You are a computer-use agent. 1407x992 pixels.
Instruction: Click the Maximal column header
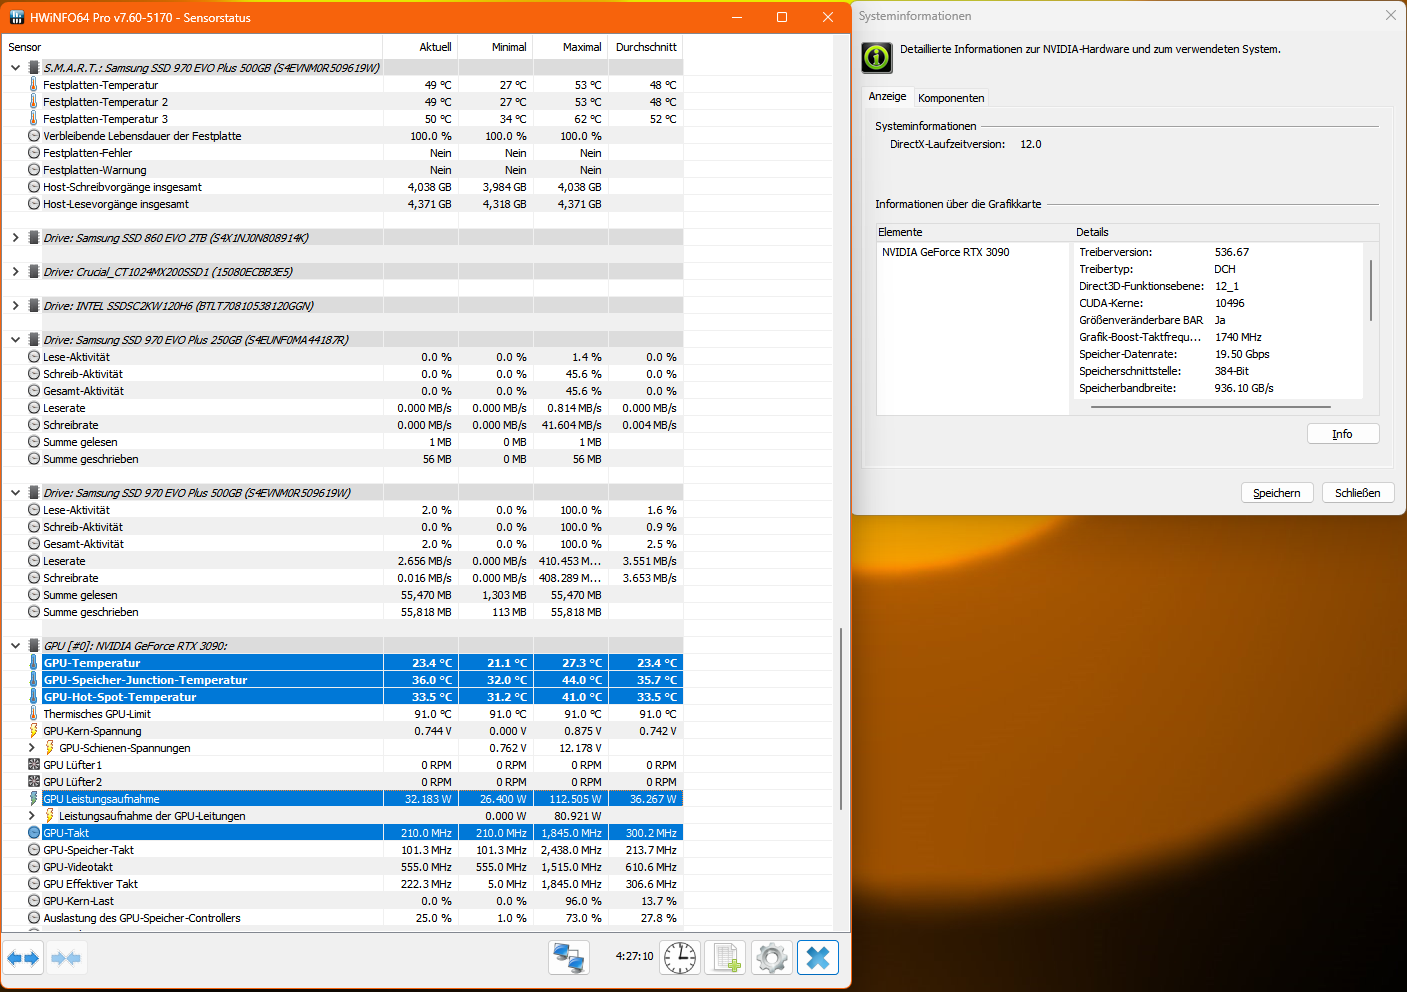click(570, 47)
